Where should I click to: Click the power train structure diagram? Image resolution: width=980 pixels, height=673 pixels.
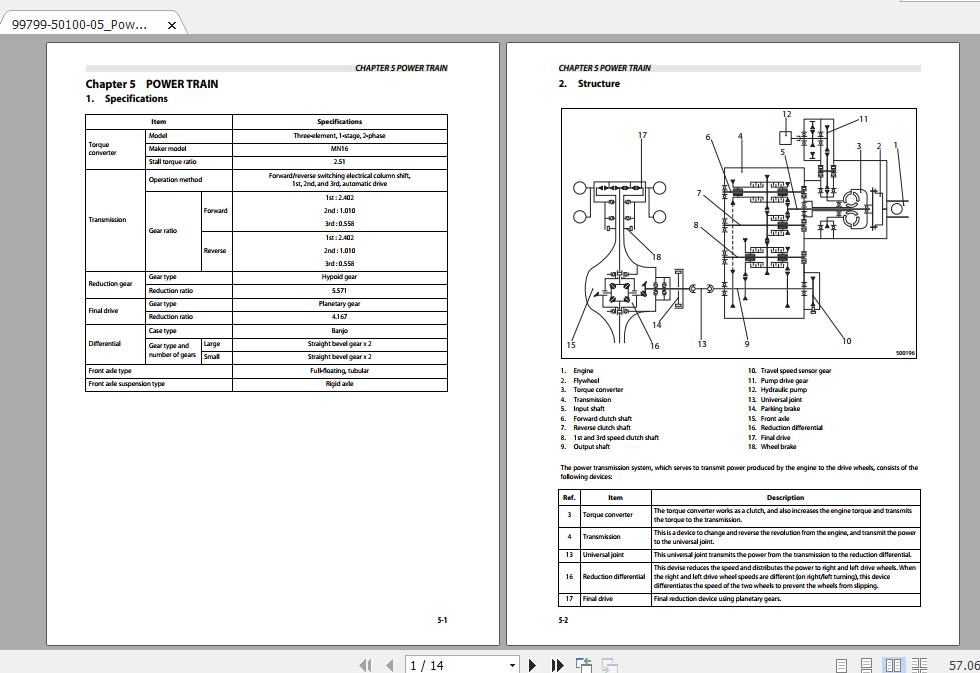click(740, 230)
